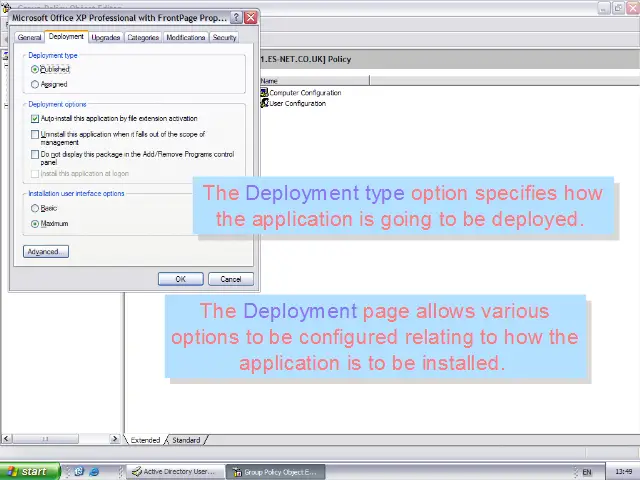Image resolution: width=640 pixels, height=480 pixels.
Task: Switch to the Standard view tab
Action: click(x=186, y=440)
